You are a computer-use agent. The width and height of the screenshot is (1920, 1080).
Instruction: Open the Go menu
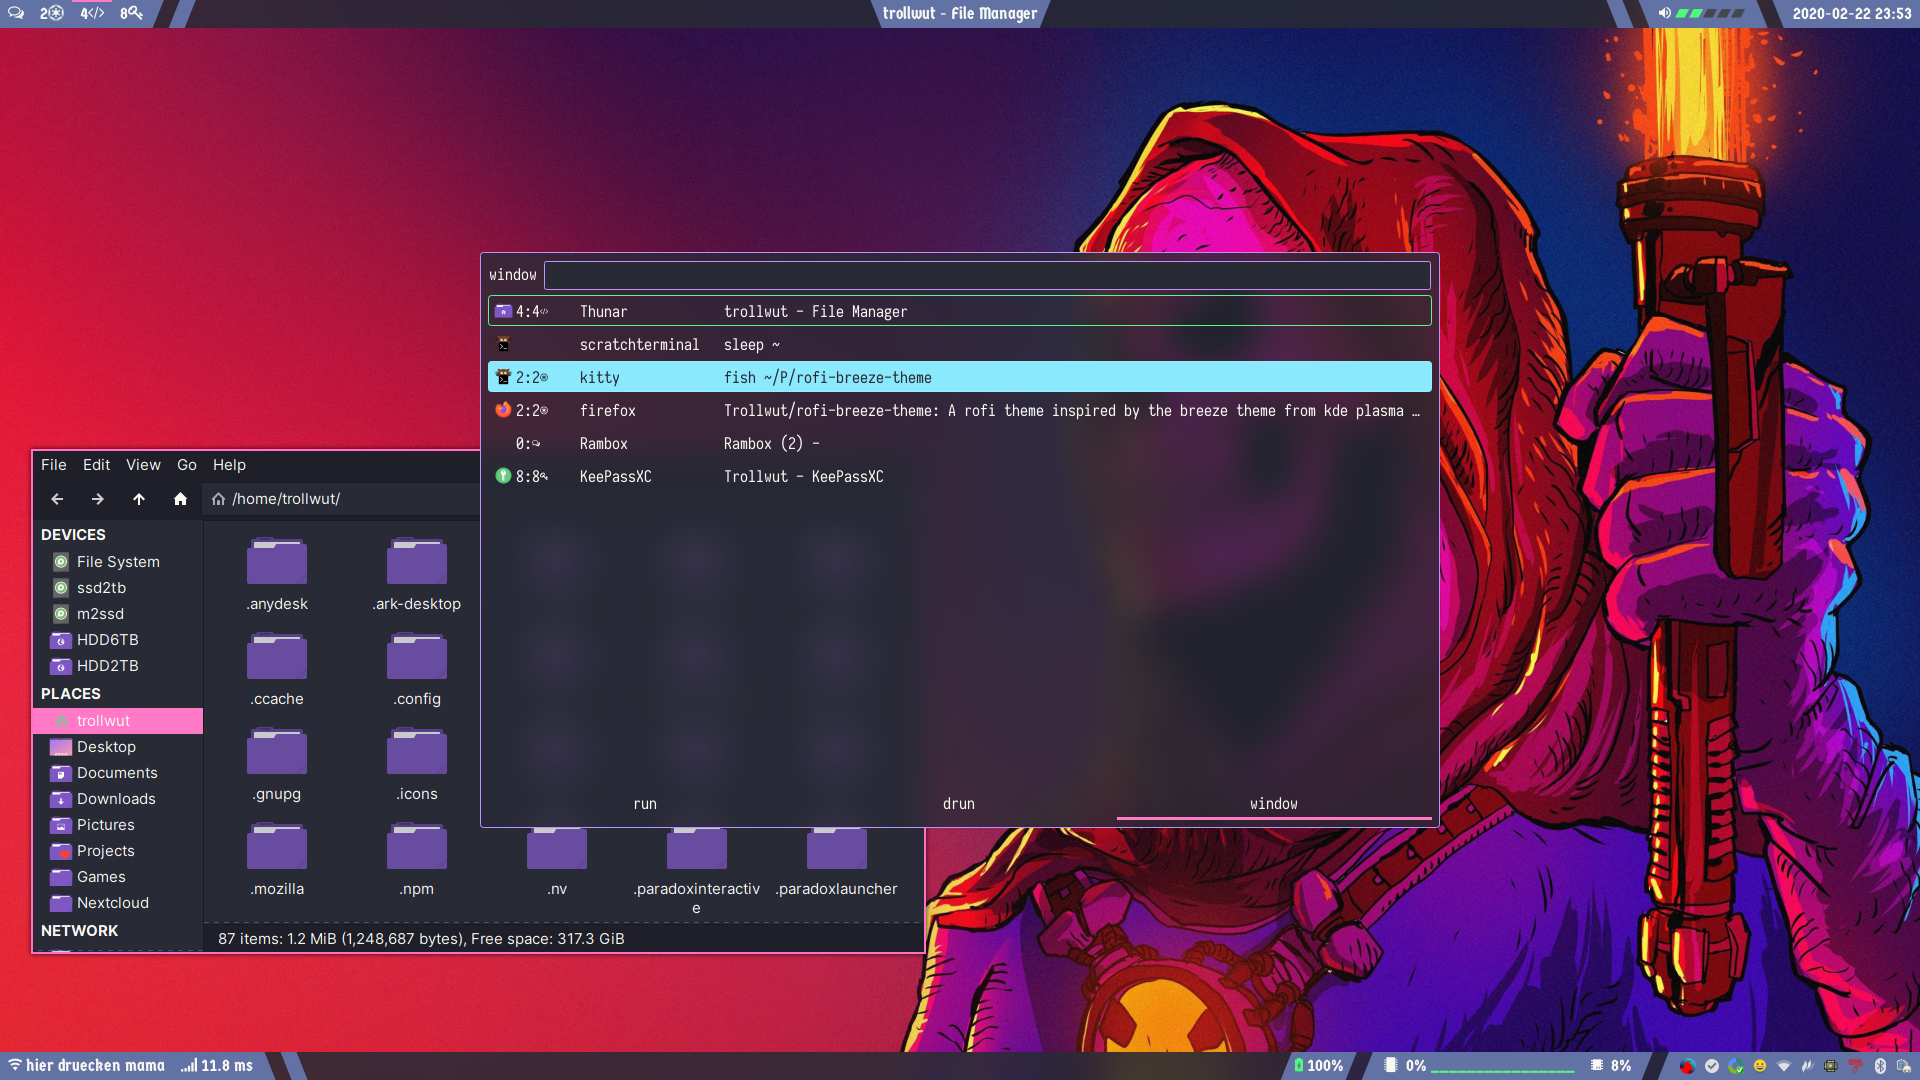[186, 465]
